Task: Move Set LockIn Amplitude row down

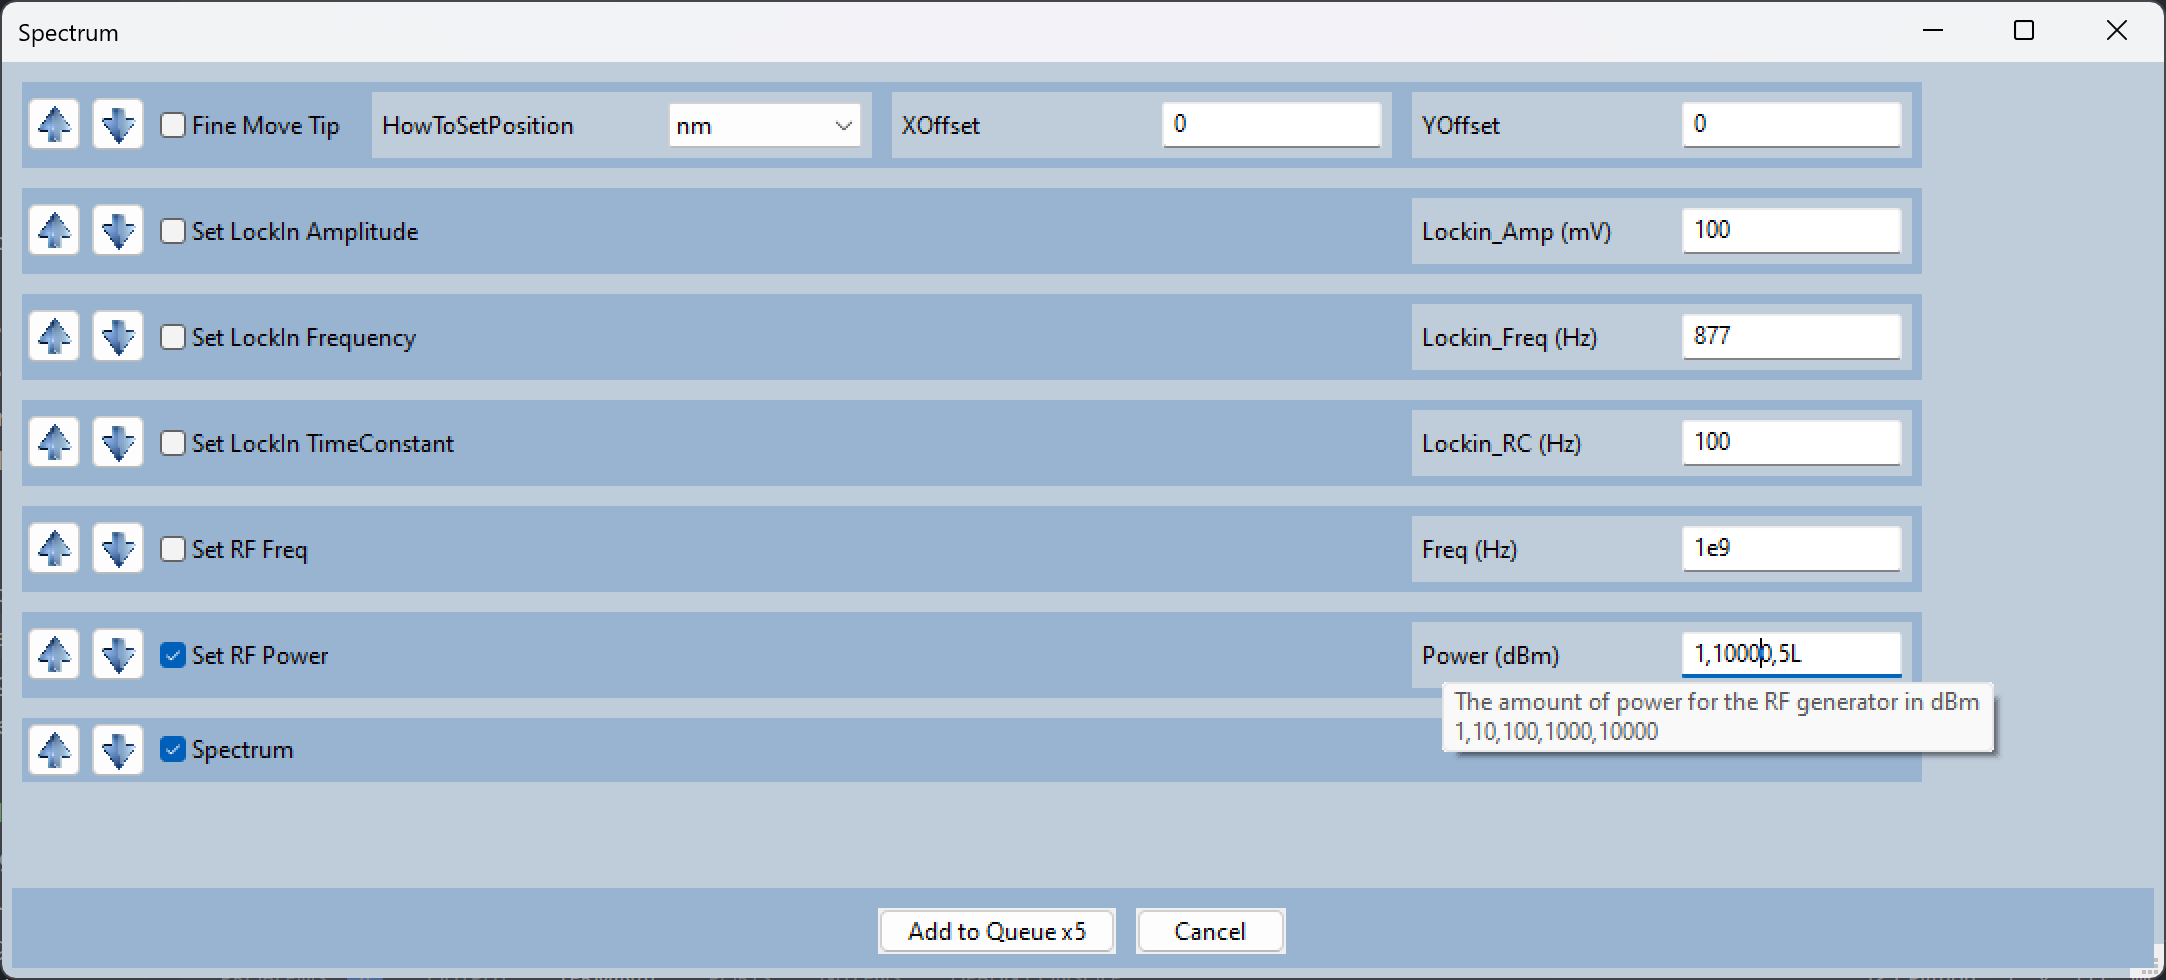Action: pyautogui.click(x=118, y=231)
